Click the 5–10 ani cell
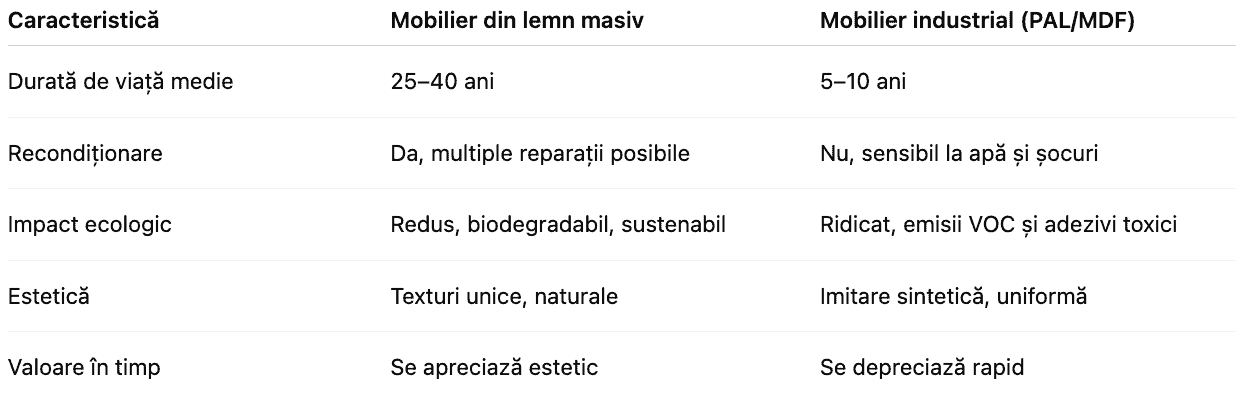The height and width of the screenshot is (414, 1250). (863, 82)
